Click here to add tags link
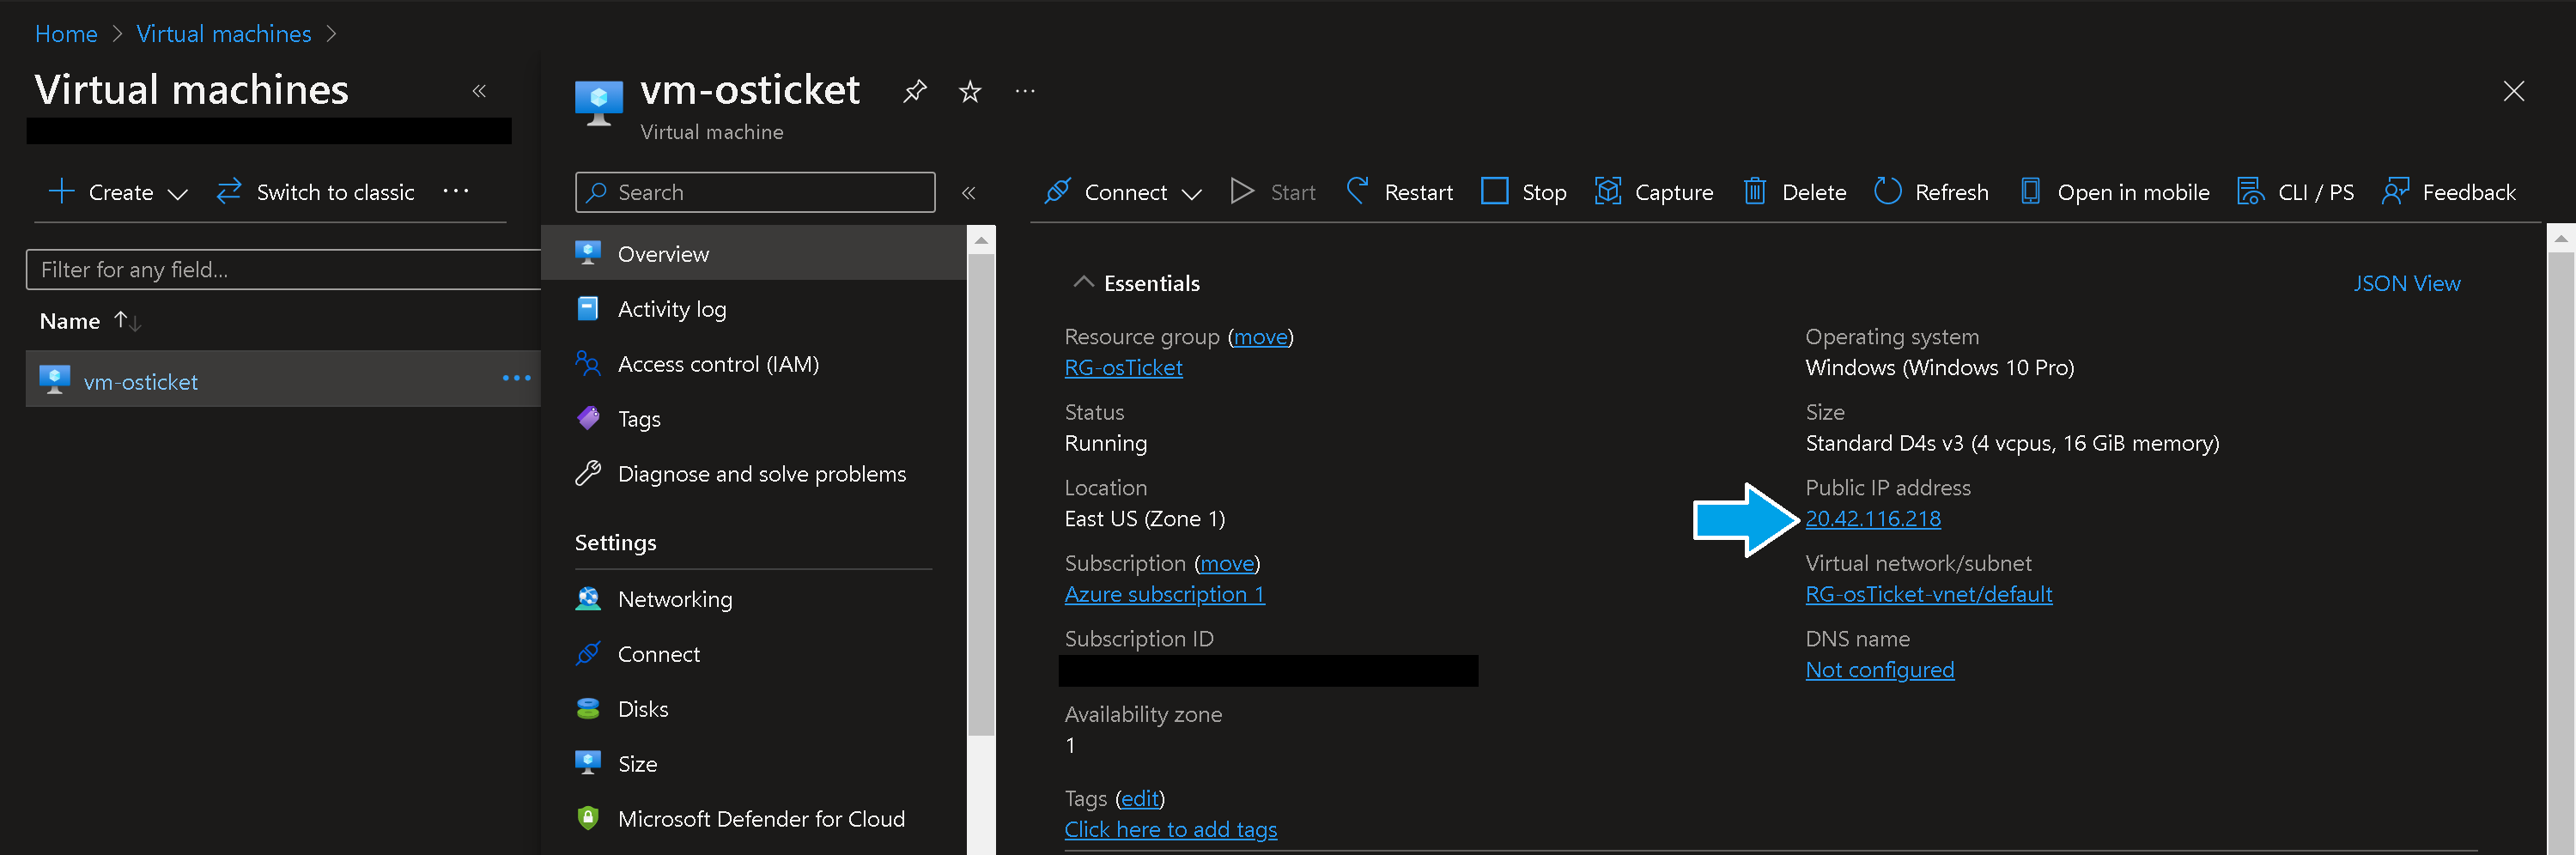 pos(1170,830)
